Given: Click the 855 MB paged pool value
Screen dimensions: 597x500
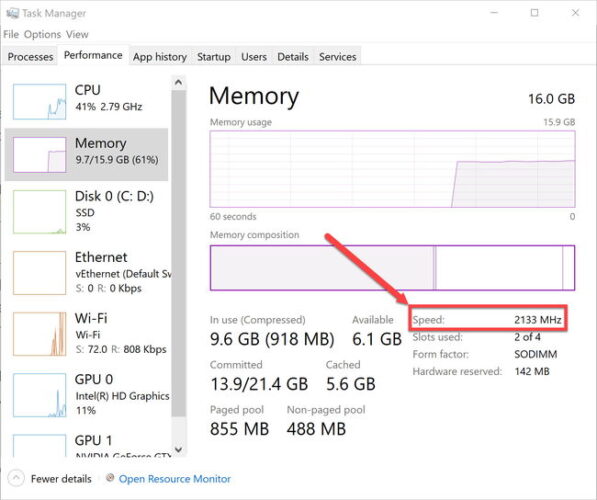Looking at the screenshot, I should click(239, 428).
